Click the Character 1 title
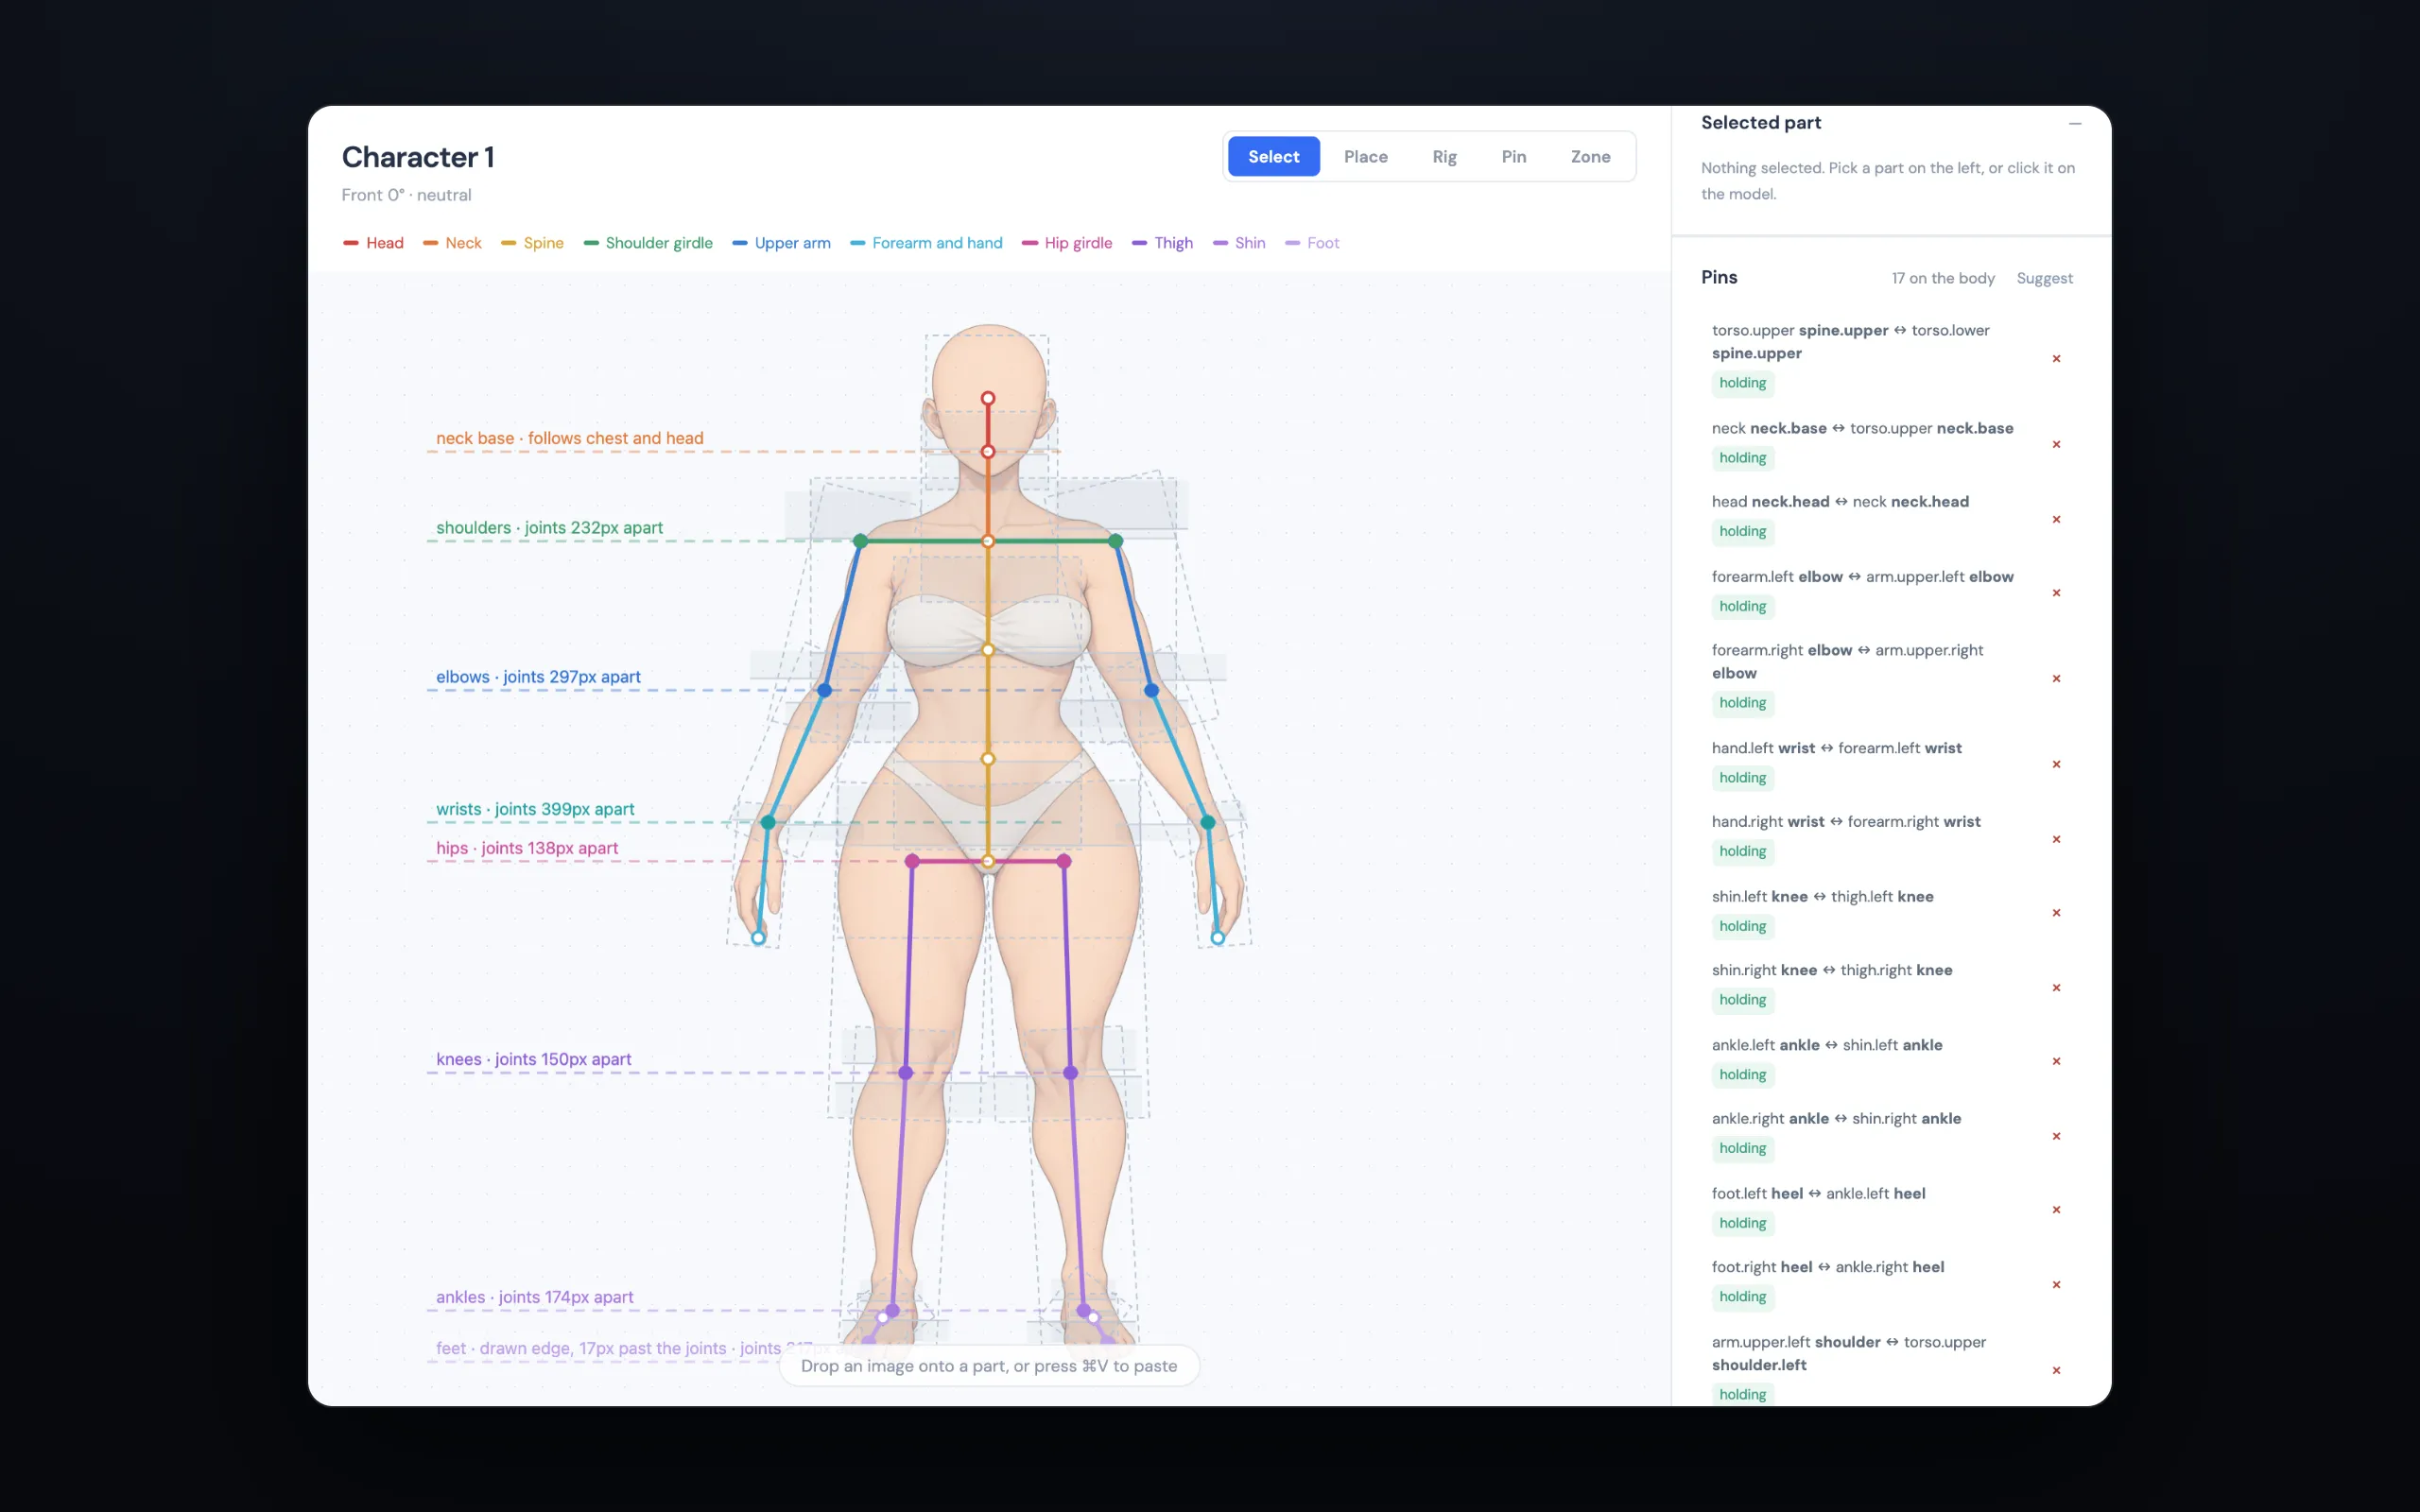This screenshot has height=1512, width=2420. [418, 157]
